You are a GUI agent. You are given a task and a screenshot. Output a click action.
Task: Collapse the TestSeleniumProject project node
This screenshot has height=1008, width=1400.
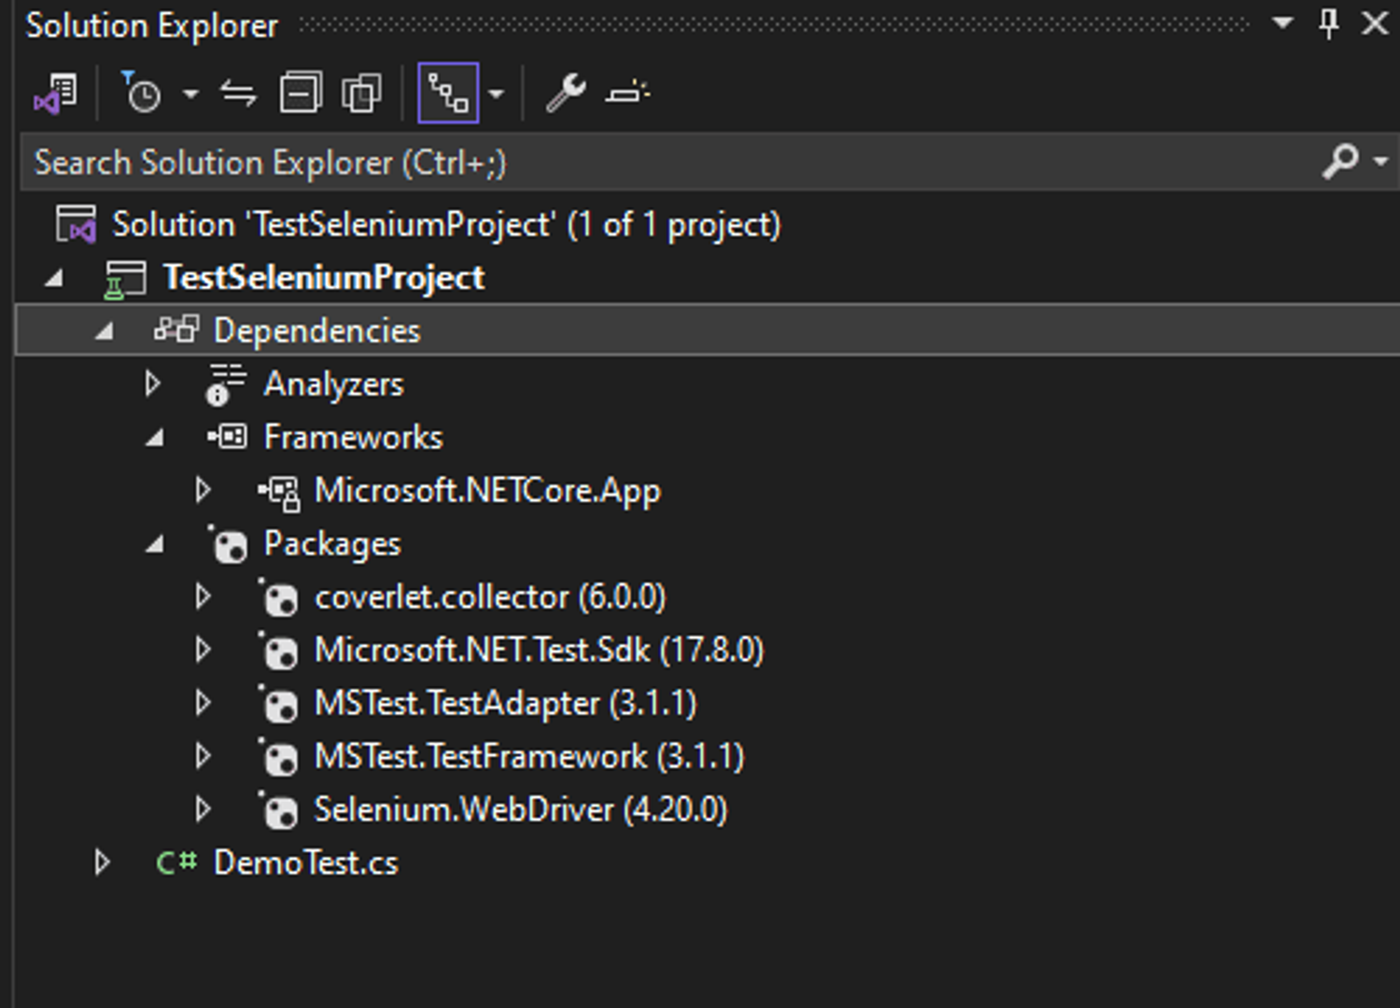click(x=54, y=279)
